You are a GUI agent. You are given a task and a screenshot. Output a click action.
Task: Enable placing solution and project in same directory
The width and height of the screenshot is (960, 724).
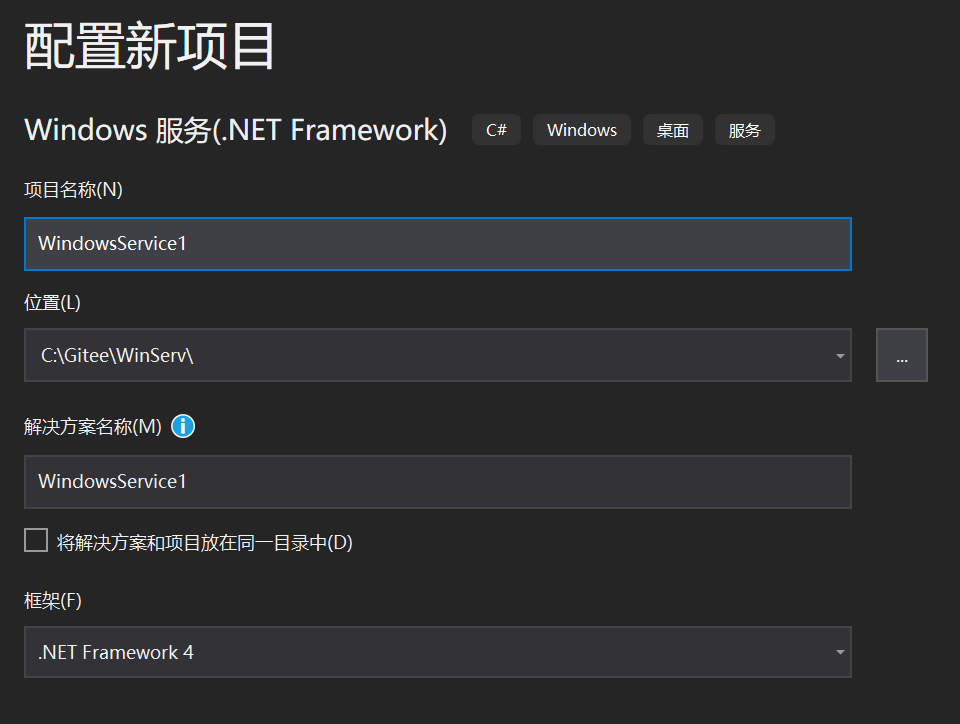(x=36, y=541)
